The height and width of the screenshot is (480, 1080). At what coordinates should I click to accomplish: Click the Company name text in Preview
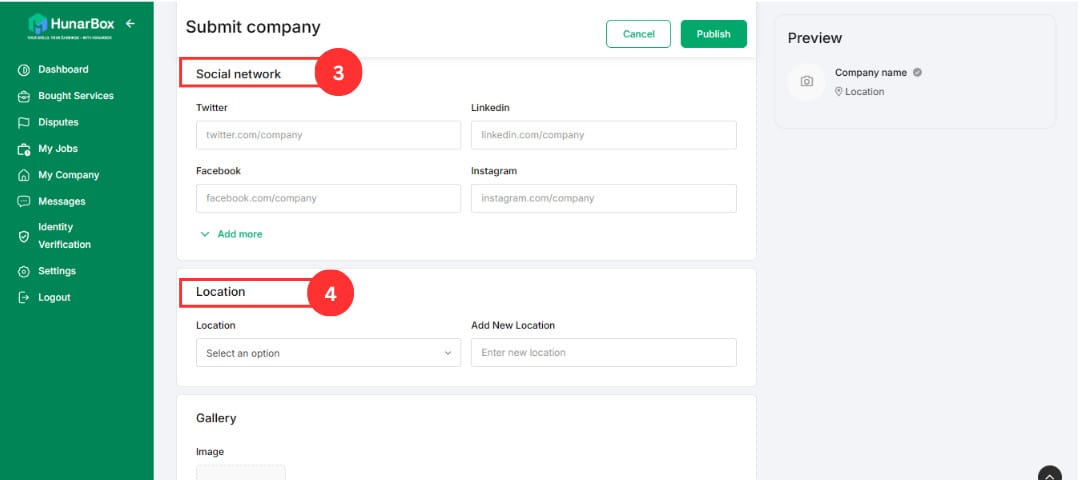click(871, 72)
